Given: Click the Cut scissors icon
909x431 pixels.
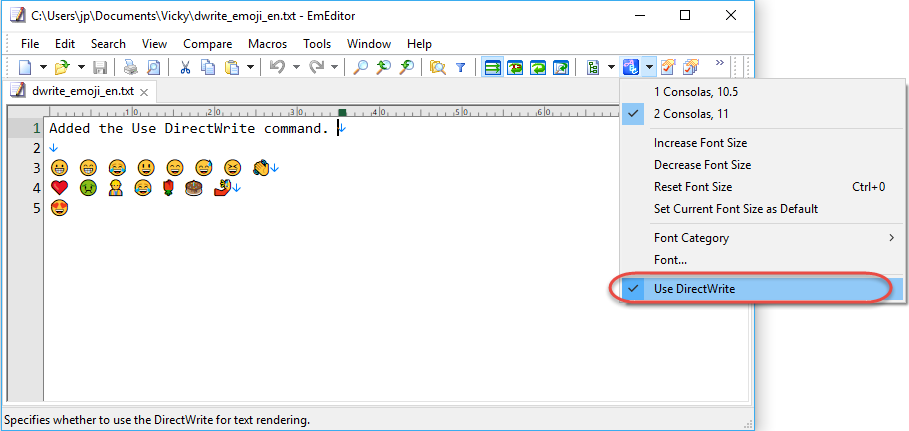Looking at the screenshot, I should point(186,67).
